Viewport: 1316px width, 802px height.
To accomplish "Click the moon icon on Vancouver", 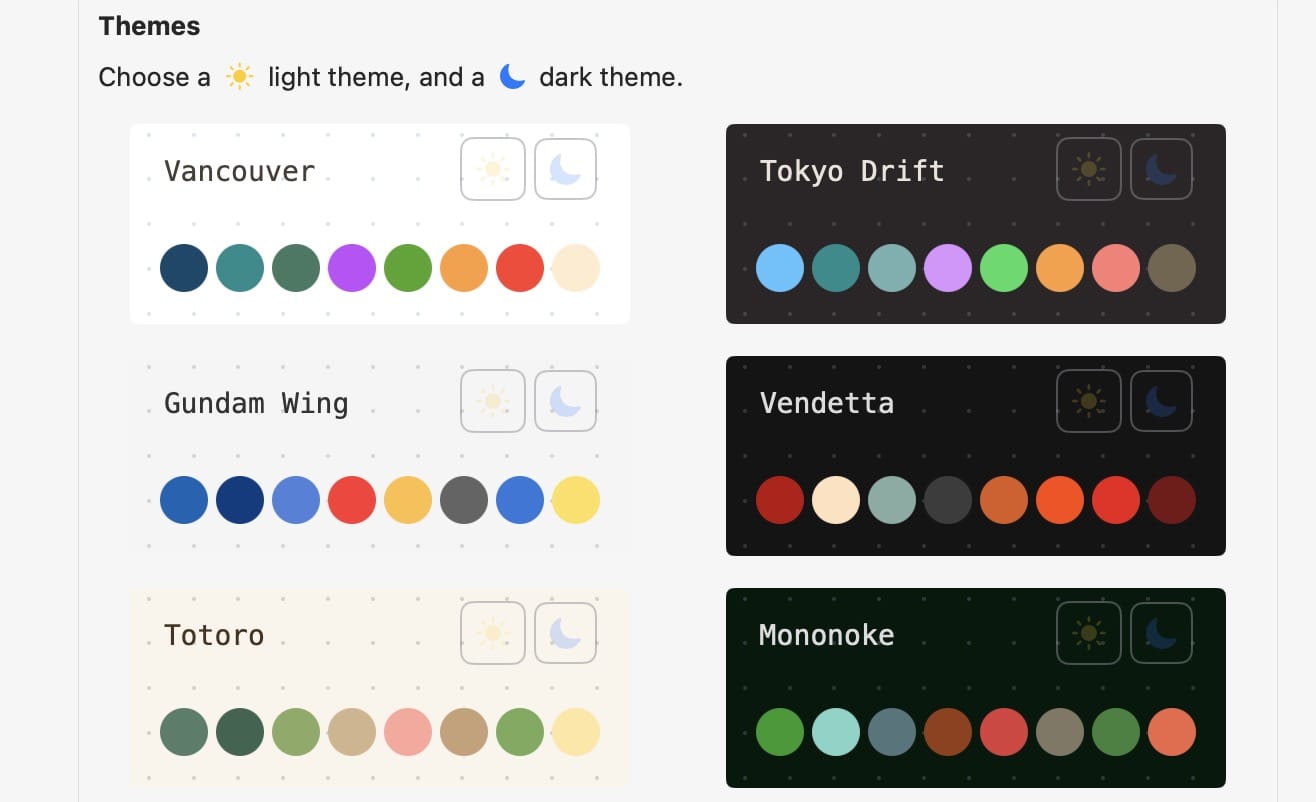I will click(565, 169).
